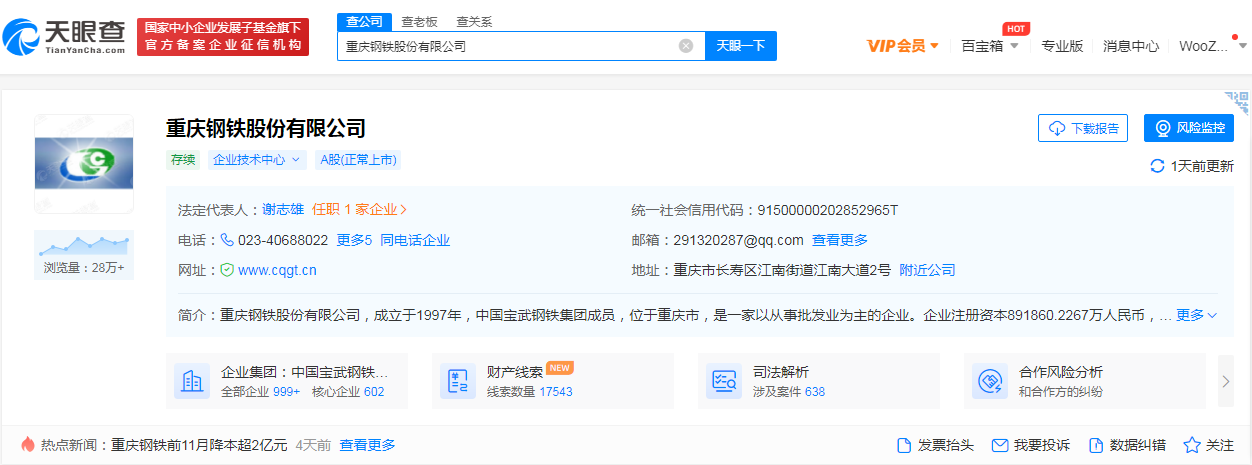Switch to the 查关系 tab
The image size is (1252, 465).
[474, 21]
